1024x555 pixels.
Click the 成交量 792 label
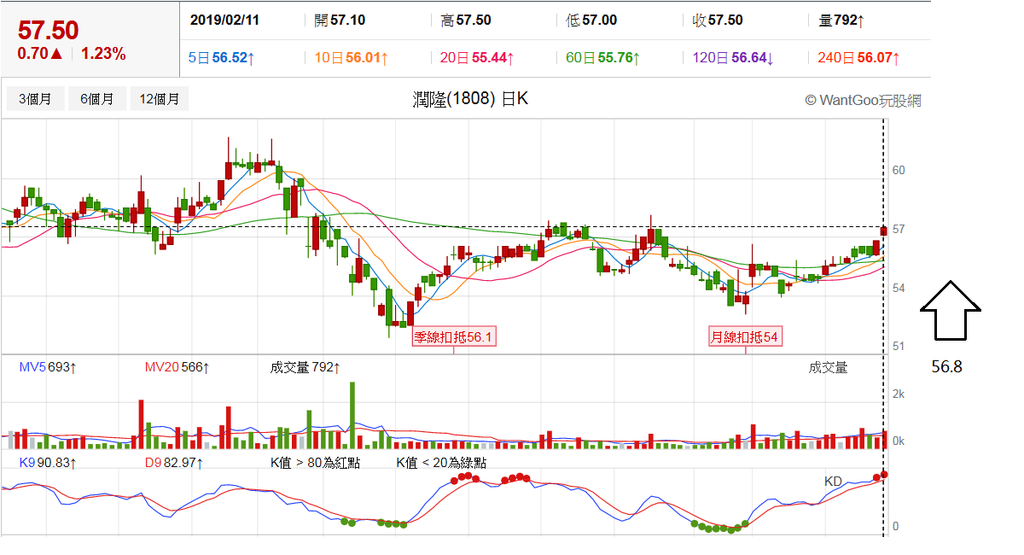point(305,368)
